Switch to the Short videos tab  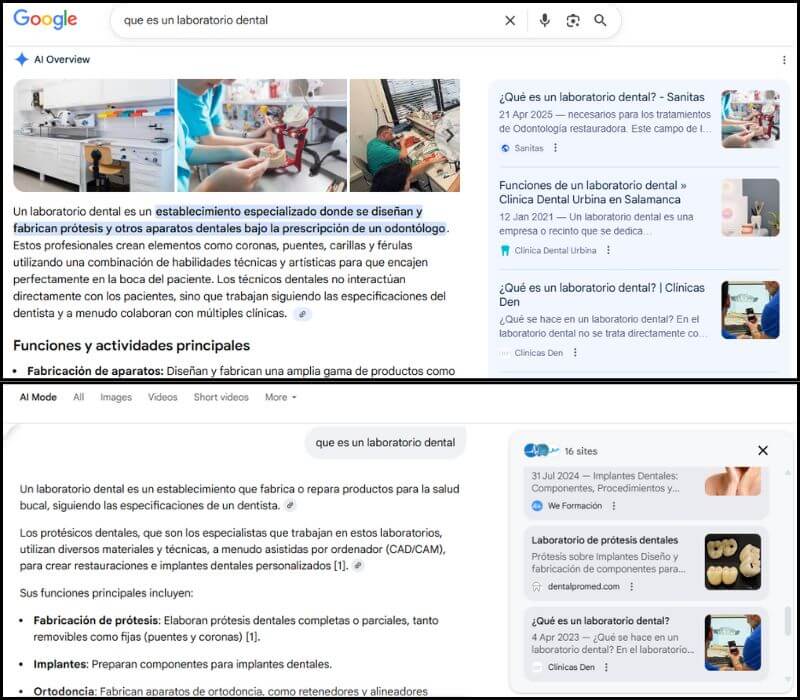coord(222,397)
